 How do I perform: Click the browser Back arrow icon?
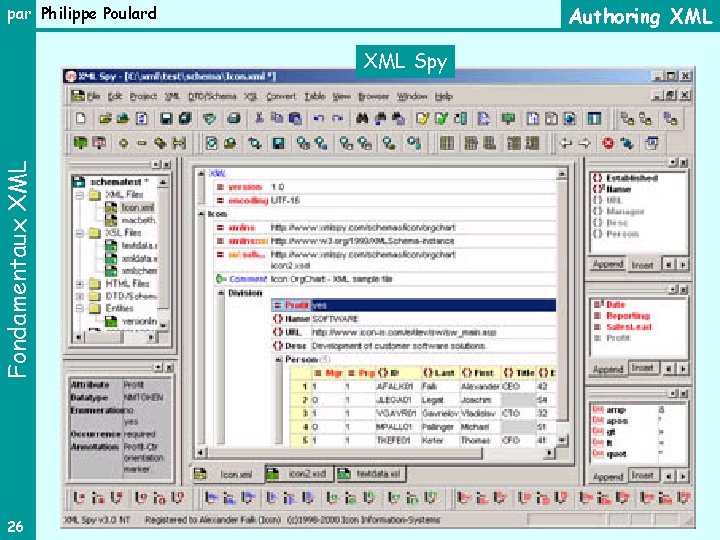coord(566,143)
